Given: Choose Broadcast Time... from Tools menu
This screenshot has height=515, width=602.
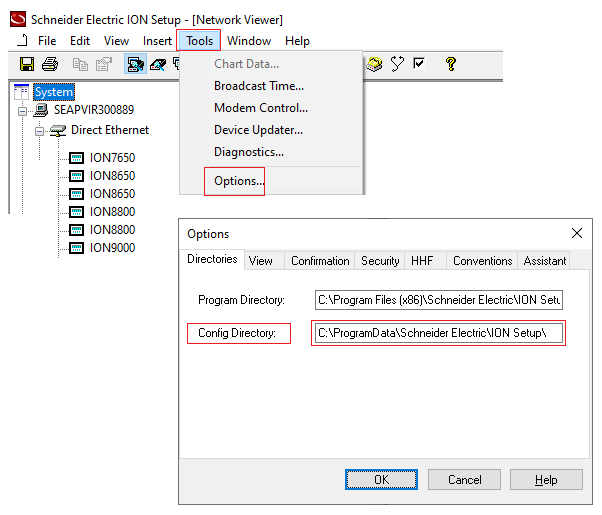Looking at the screenshot, I should tap(259, 86).
